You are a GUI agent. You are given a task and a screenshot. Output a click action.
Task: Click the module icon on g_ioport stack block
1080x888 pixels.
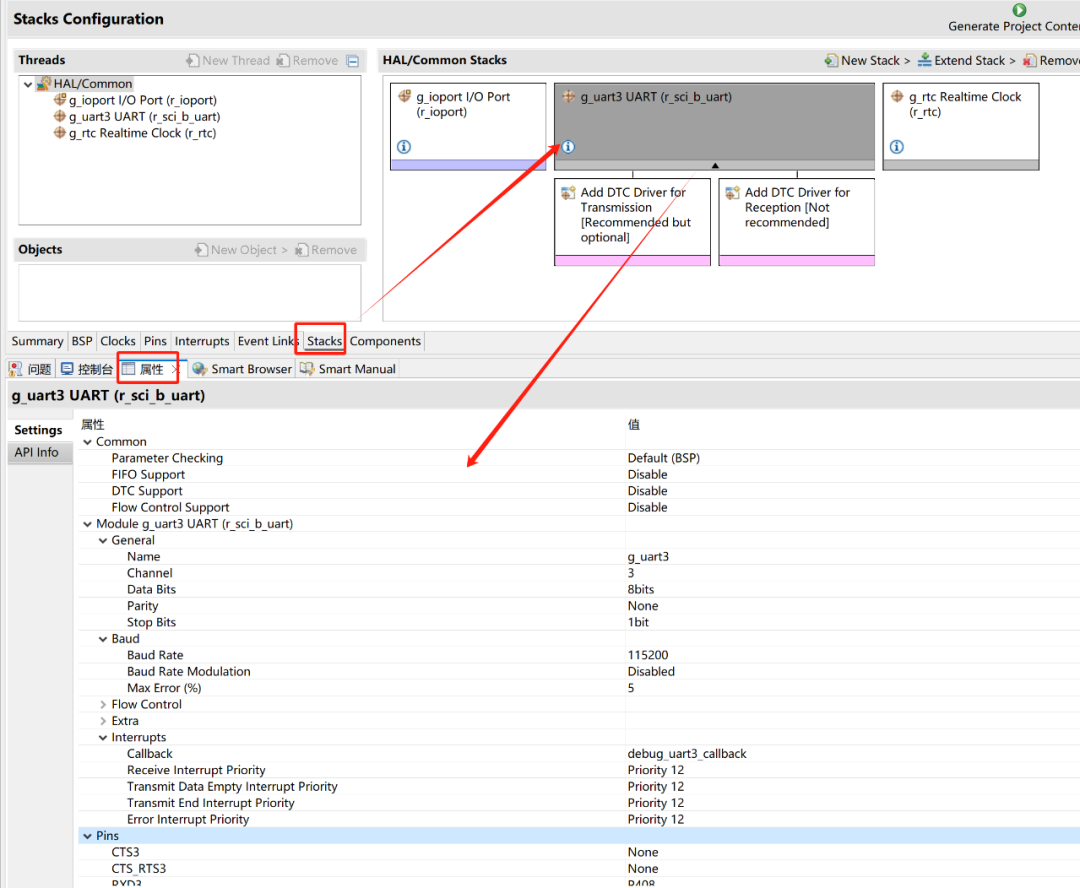[x=404, y=96]
